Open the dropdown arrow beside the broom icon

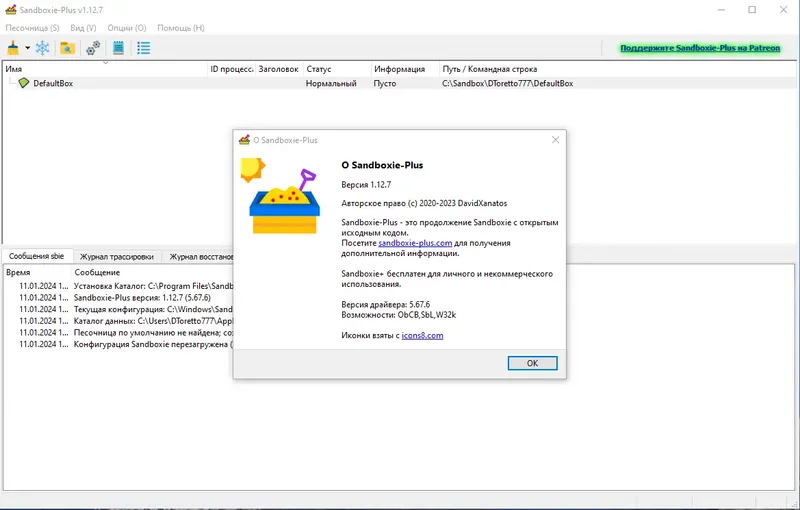click(x=28, y=48)
